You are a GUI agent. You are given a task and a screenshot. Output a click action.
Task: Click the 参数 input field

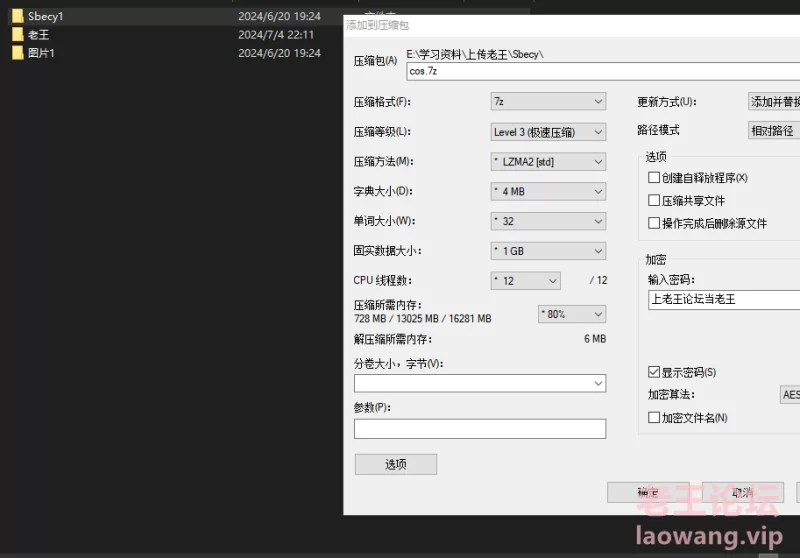480,428
